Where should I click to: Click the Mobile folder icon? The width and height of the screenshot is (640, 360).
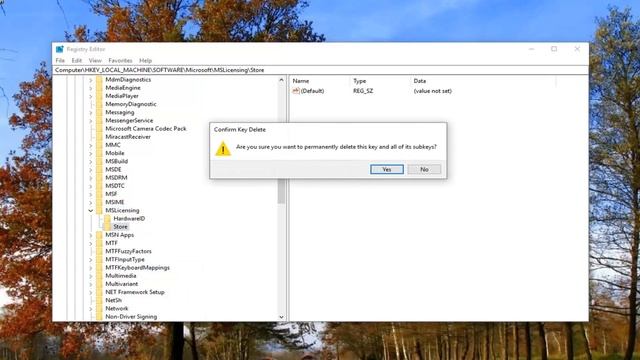(99, 153)
